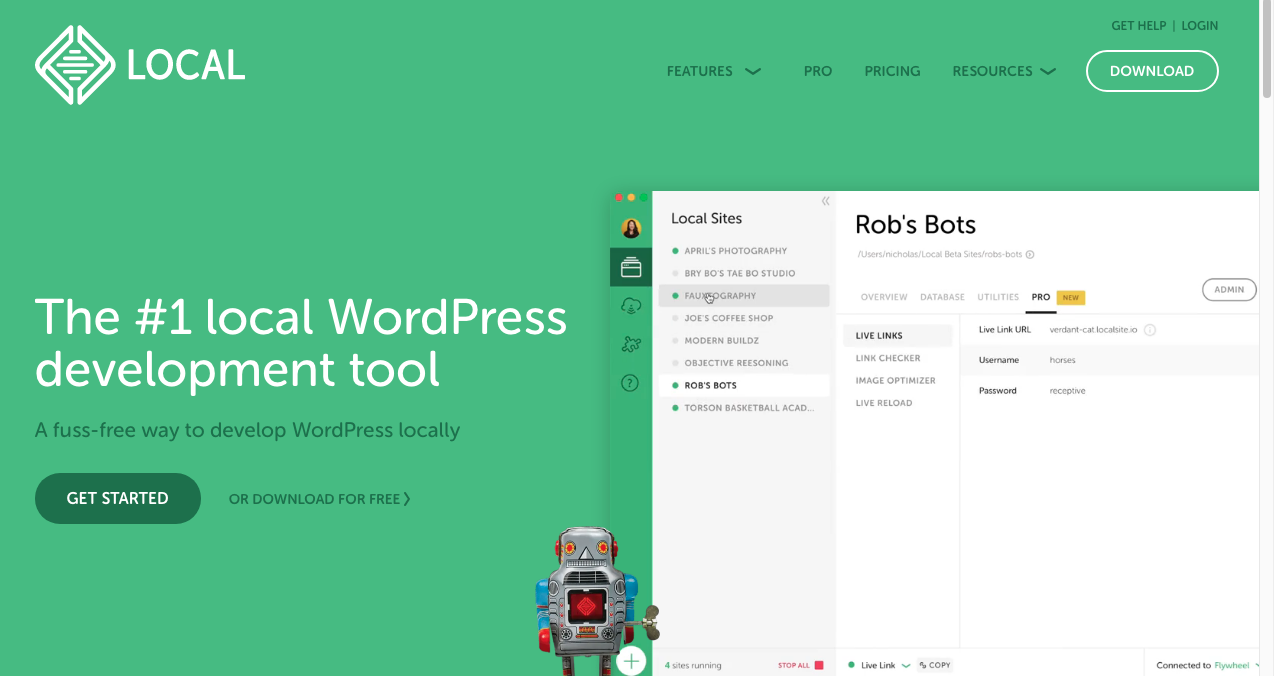Click the Get Started button

pos(118,498)
